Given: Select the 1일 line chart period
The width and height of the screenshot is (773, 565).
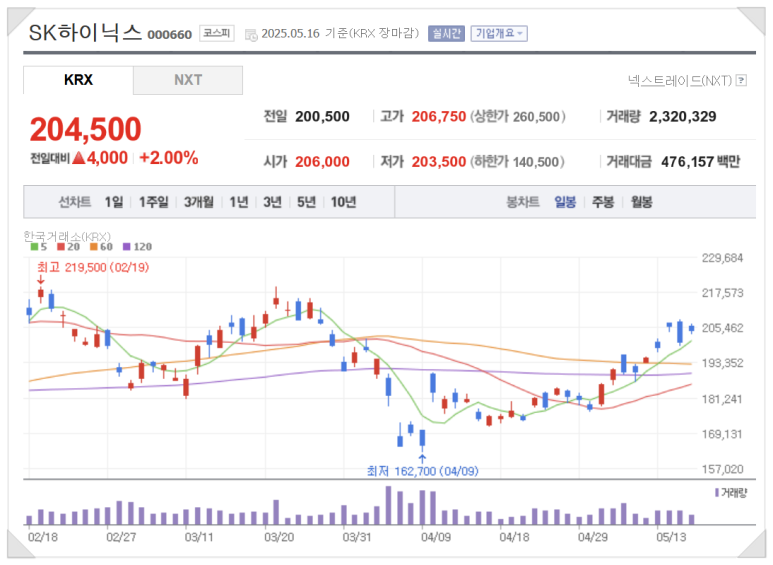Looking at the screenshot, I should coord(114,202).
